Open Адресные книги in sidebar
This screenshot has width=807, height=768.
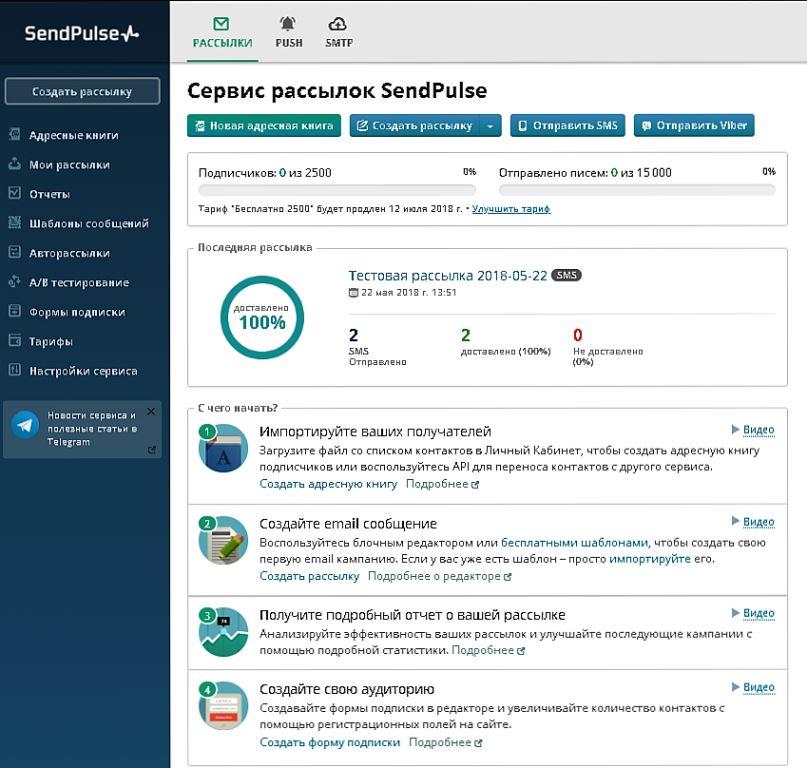74,135
